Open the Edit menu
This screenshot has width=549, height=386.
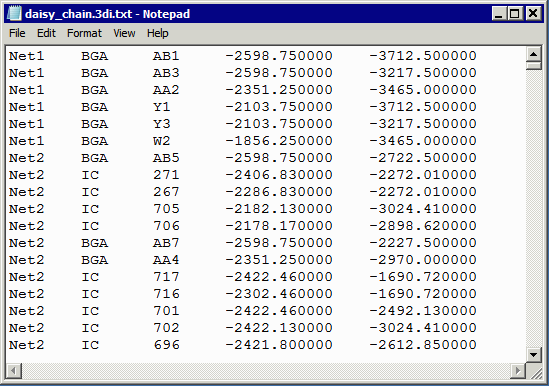point(46,33)
